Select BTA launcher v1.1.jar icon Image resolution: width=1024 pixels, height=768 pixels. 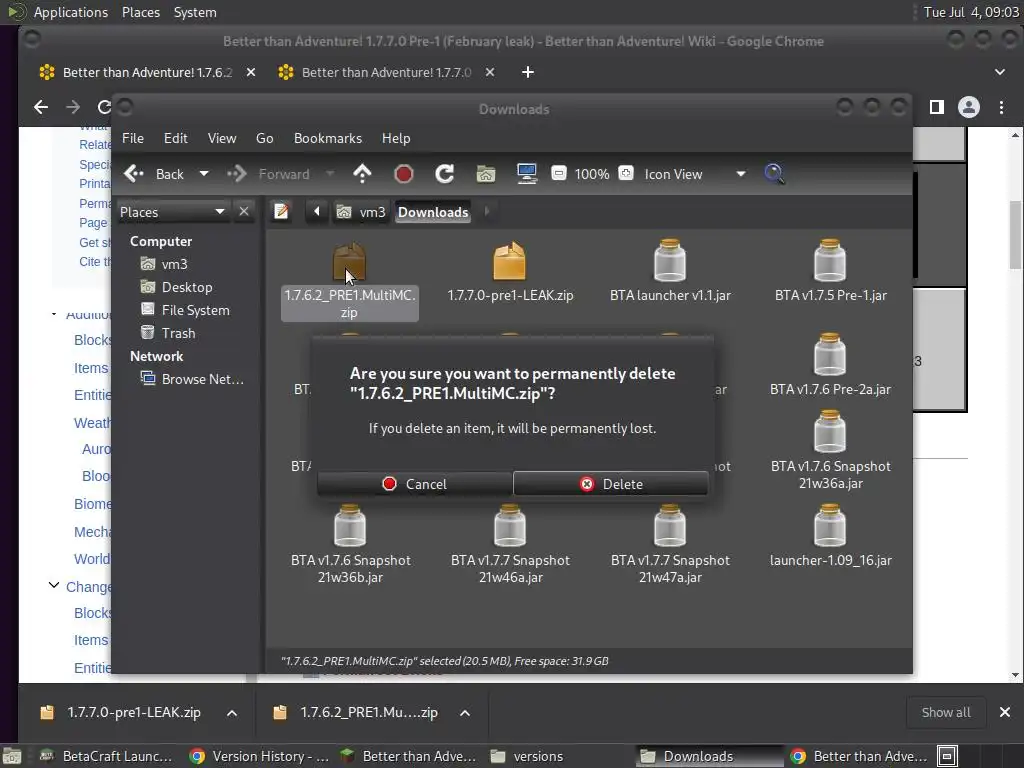tap(670, 260)
